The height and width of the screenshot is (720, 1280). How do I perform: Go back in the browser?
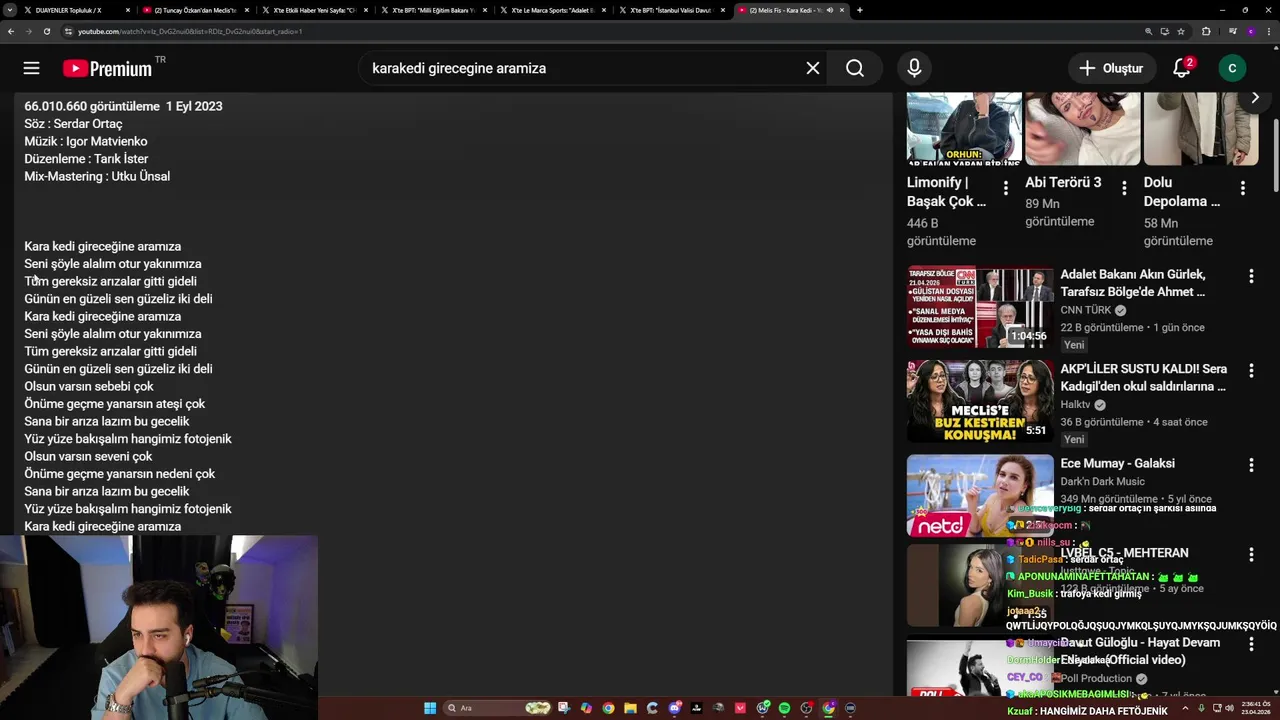click(11, 31)
